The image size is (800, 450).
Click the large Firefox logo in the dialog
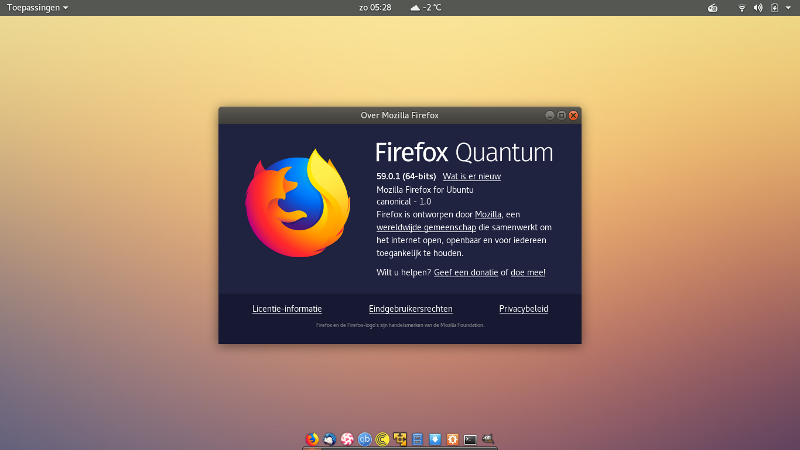coord(298,203)
